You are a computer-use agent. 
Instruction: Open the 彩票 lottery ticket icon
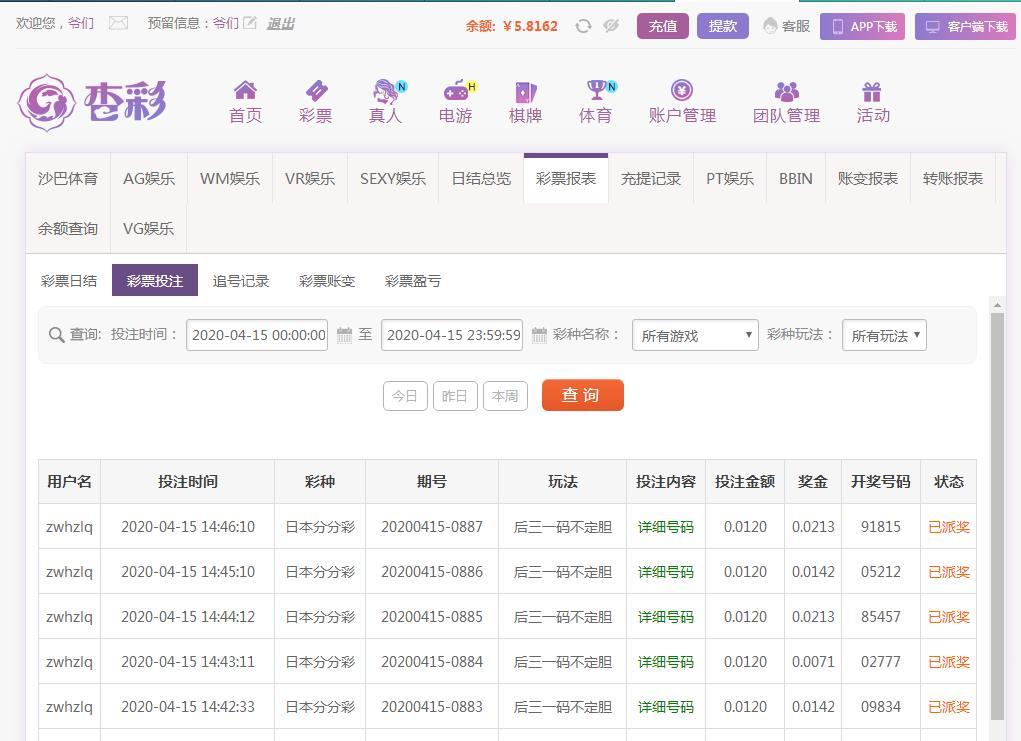click(x=315, y=91)
